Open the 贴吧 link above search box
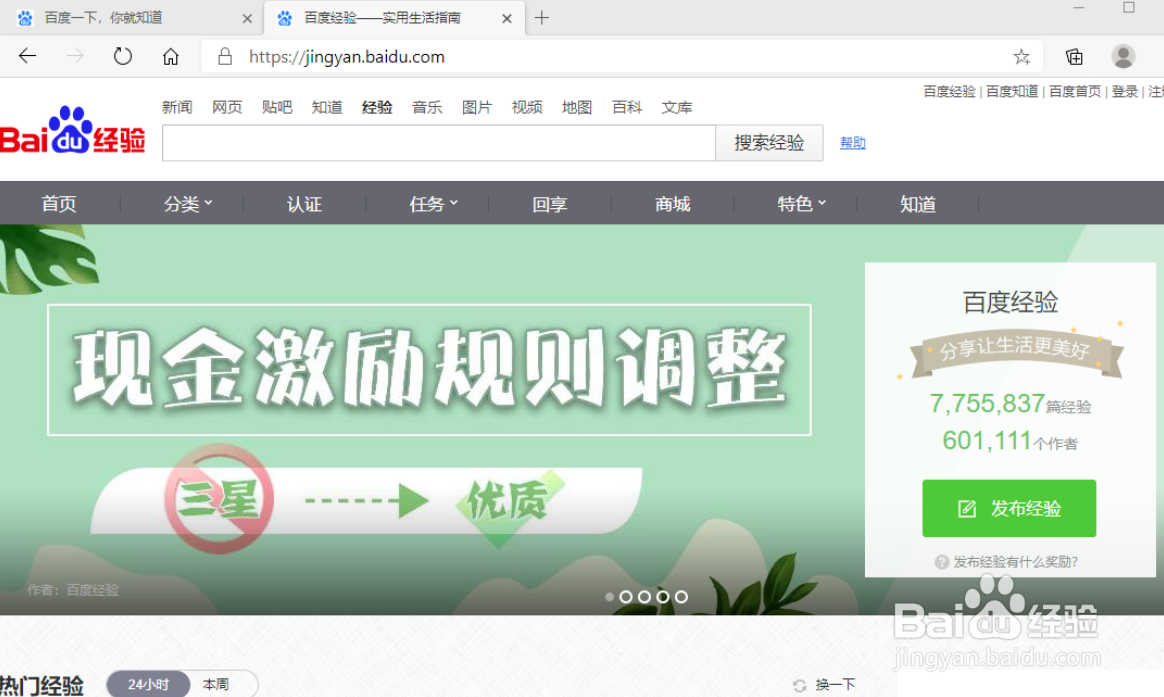1164x697 pixels. tap(277, 108)
